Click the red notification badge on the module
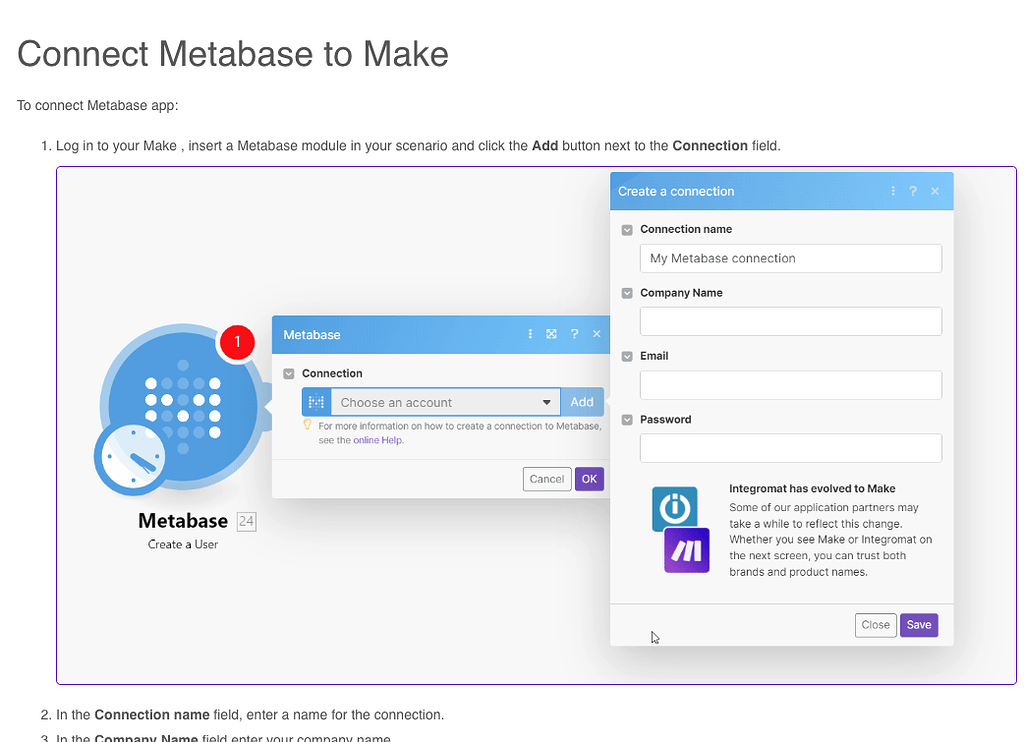 tap(237, 342)
